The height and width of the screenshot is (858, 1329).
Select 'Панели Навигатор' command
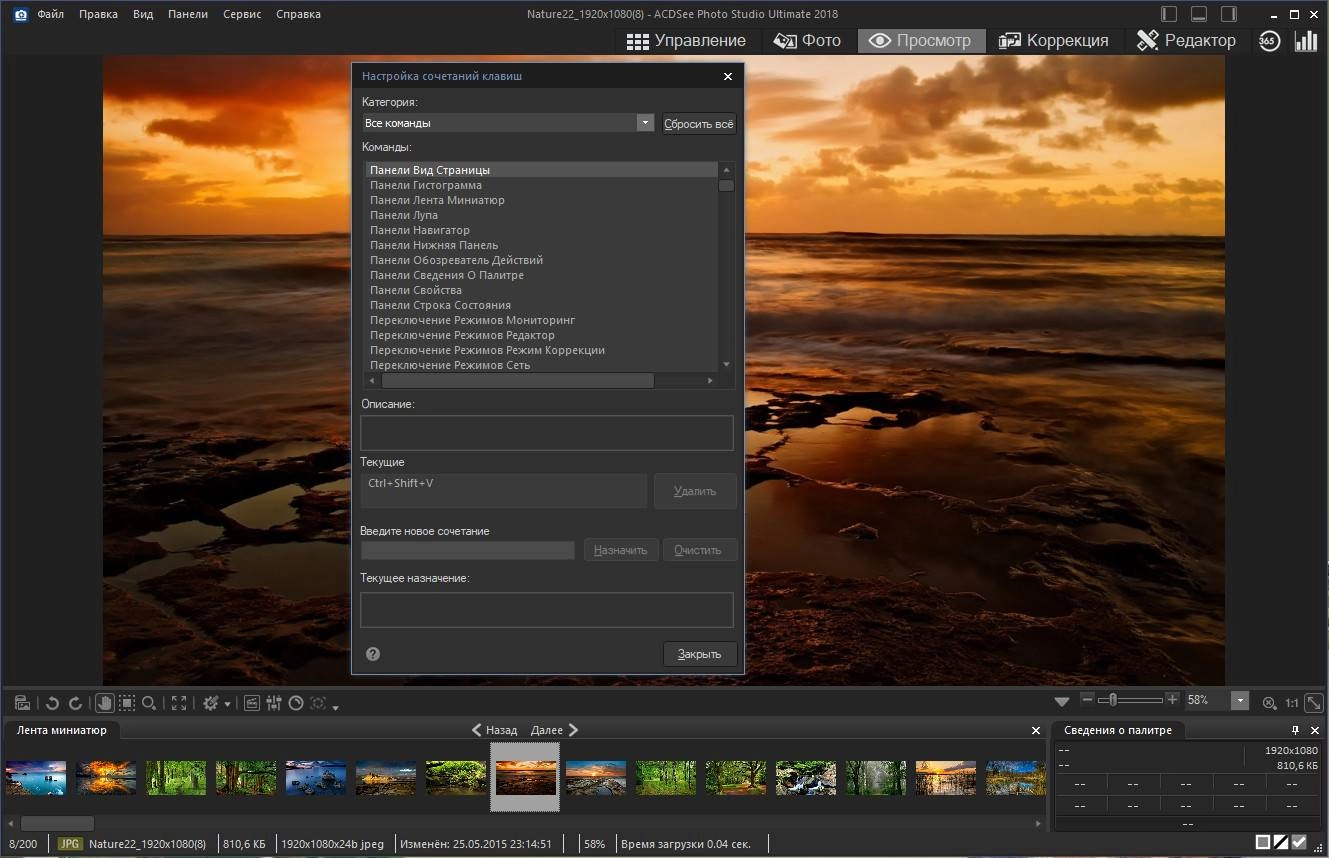point(420,230)
